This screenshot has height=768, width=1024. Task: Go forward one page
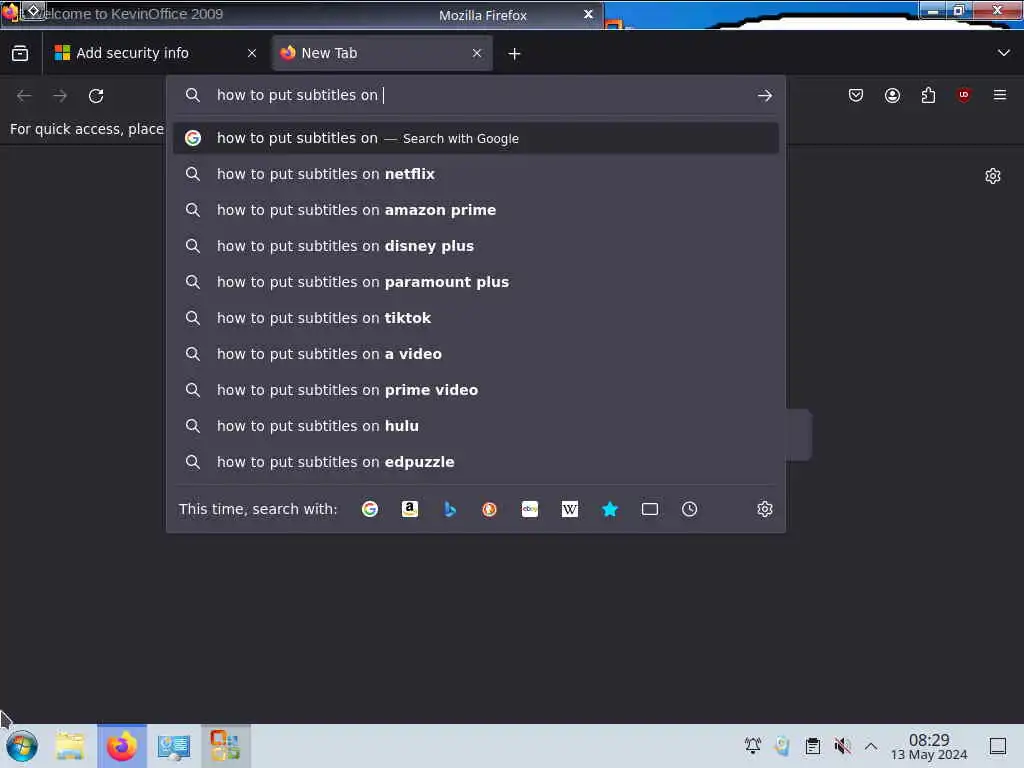click(60, 96)
